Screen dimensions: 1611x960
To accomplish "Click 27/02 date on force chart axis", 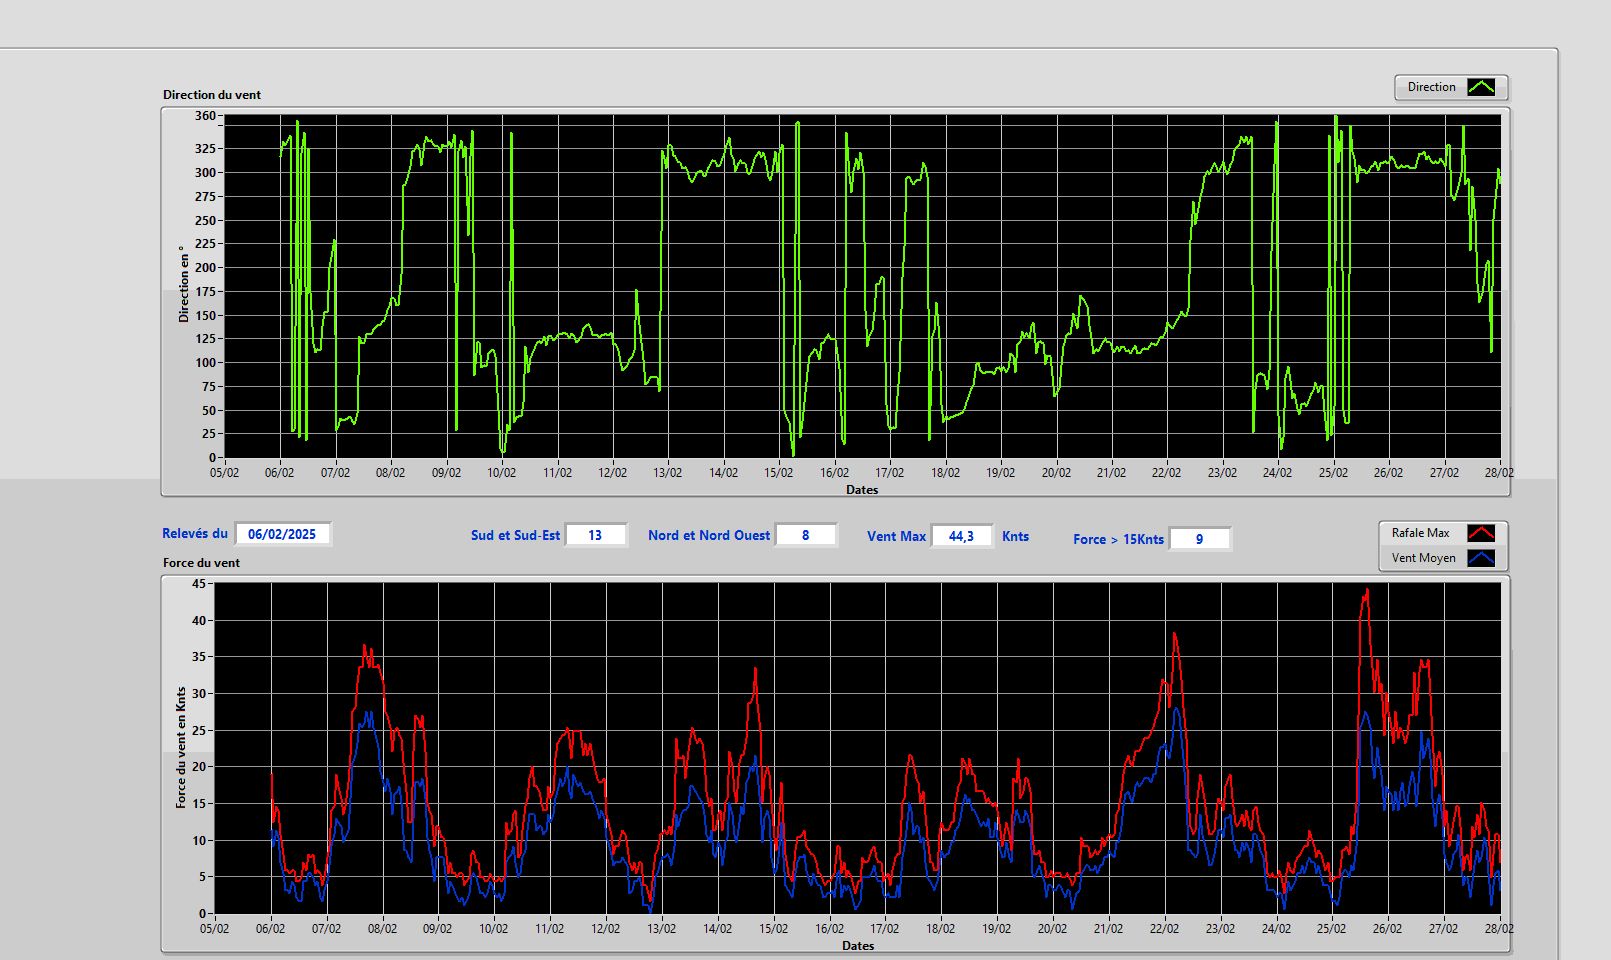I will click(x=1443, y=929).
